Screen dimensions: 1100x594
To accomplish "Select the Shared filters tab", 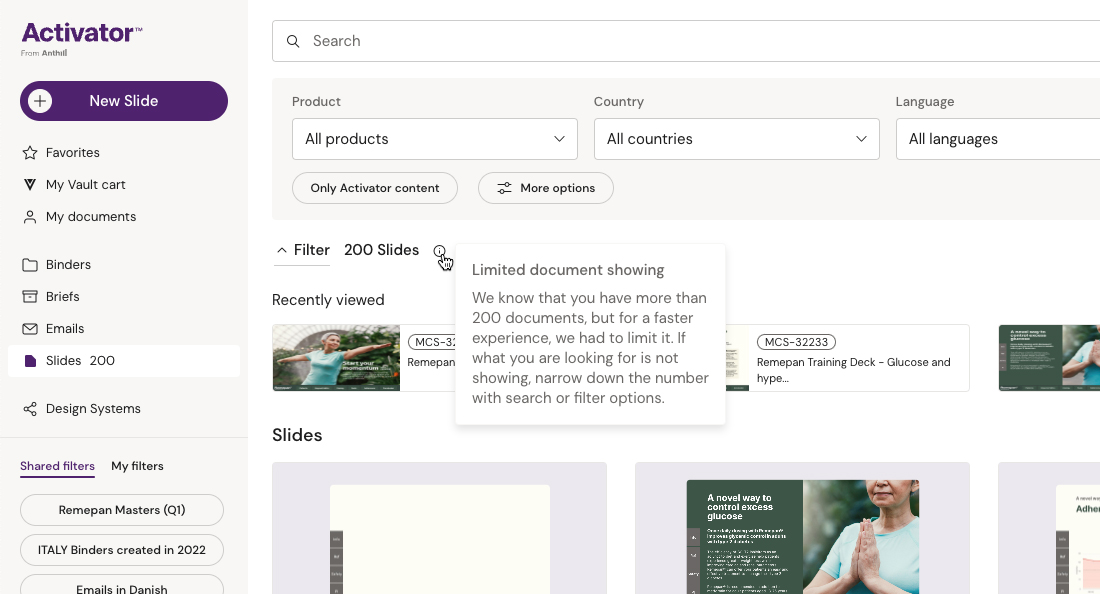I will (x=57, y=466).
